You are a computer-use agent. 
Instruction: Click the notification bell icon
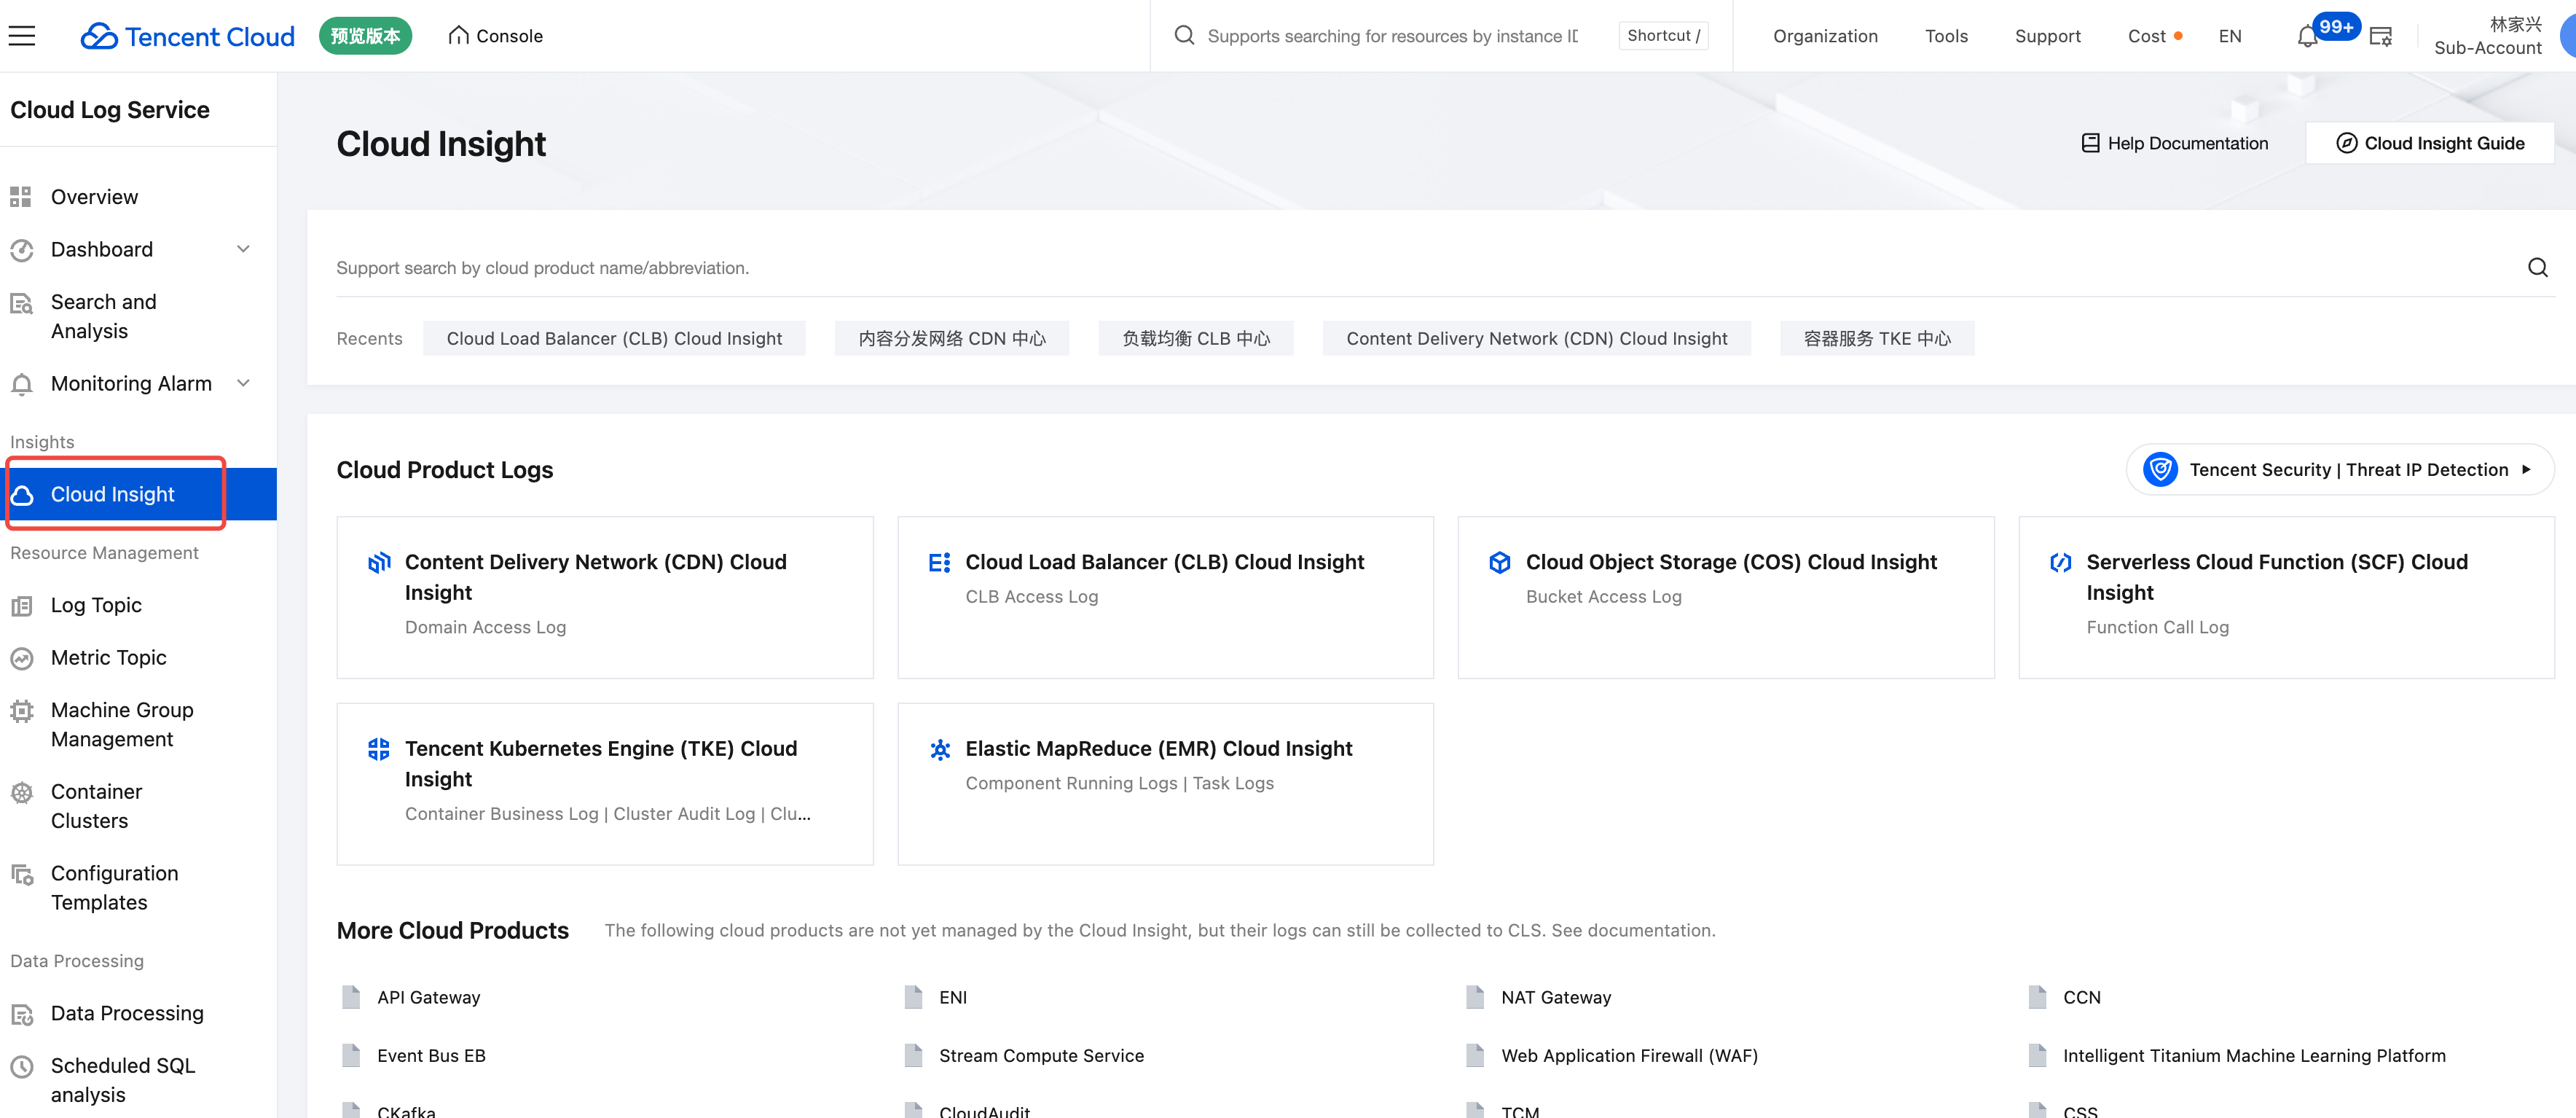click(2306, 37)
